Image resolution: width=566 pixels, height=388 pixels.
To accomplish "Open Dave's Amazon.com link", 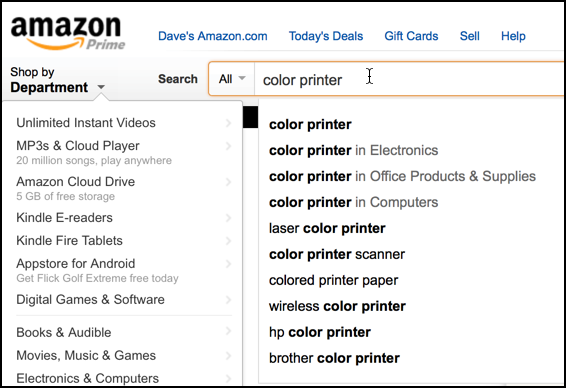I will click(x=213, y=36).
